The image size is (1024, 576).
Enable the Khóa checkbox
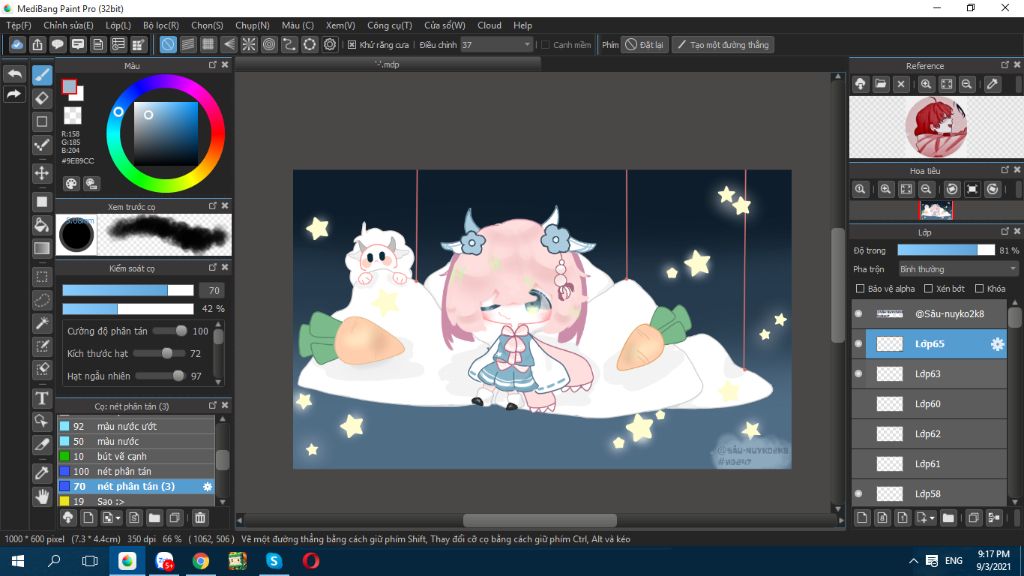coord(979,289)
